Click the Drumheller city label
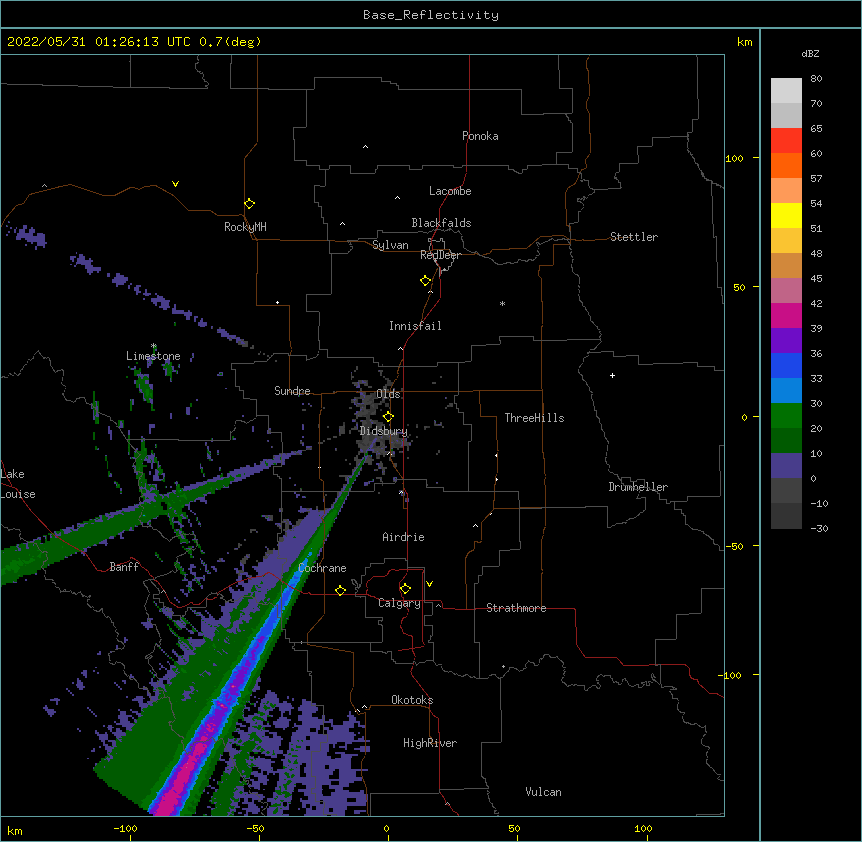 click(x=638, y=487)
